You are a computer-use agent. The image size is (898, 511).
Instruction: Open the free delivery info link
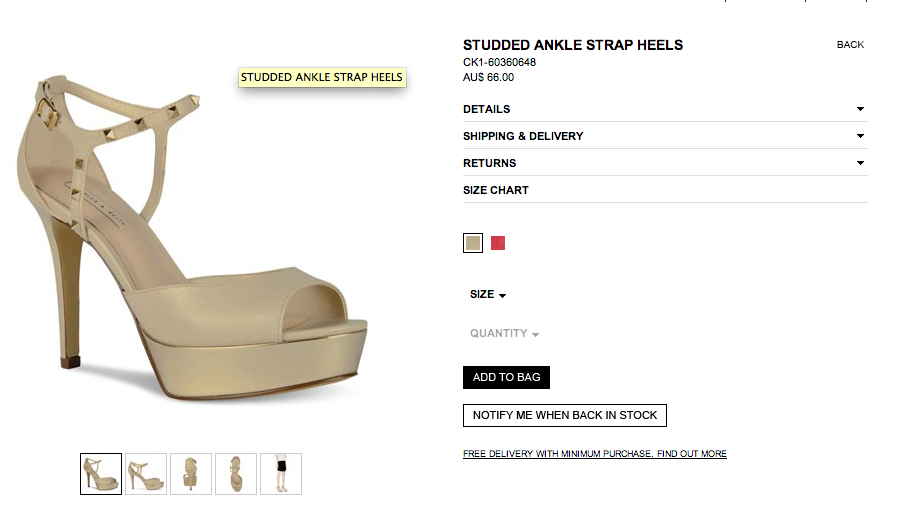coord(594,454)
